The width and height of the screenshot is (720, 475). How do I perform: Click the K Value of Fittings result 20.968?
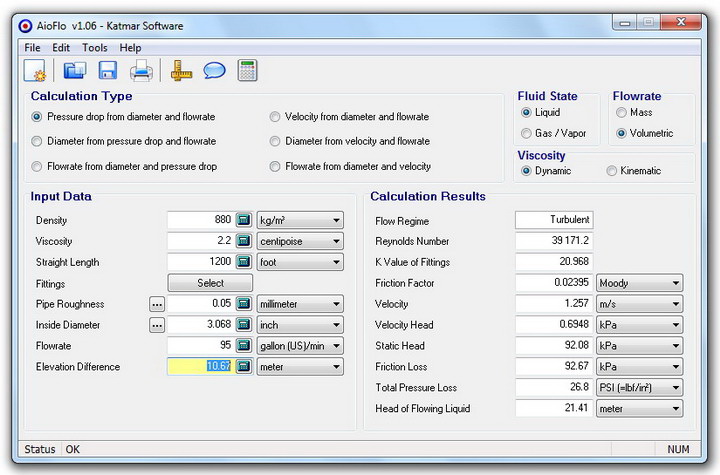point(554,262)
